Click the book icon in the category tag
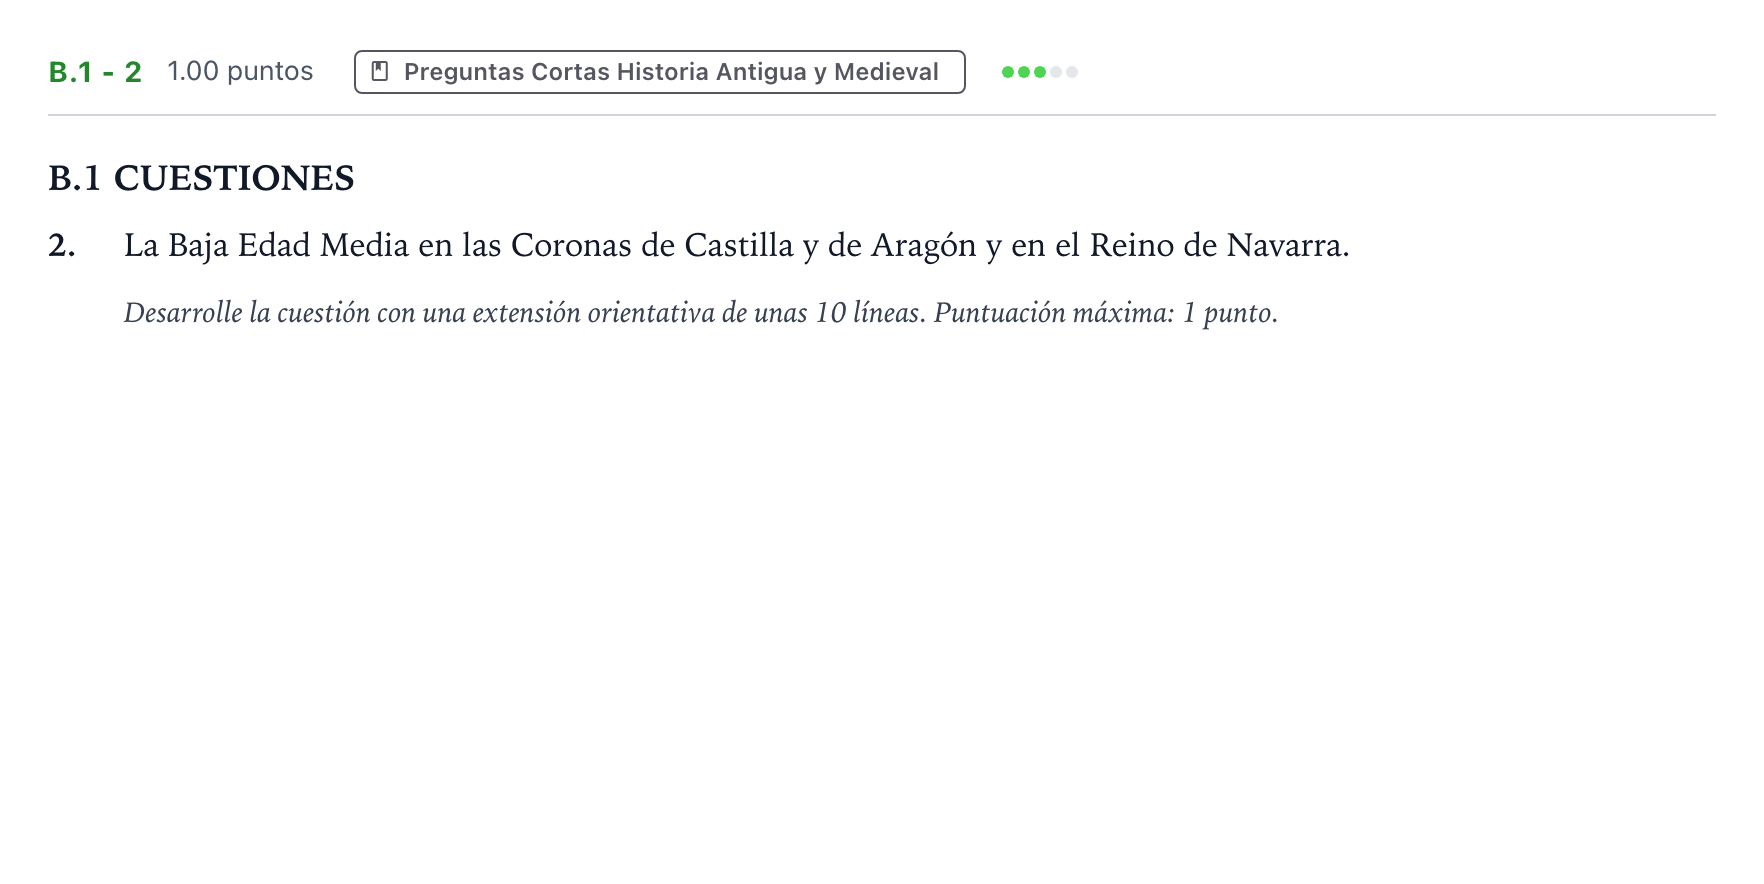Screen dimensions: 1764x884 380,71
